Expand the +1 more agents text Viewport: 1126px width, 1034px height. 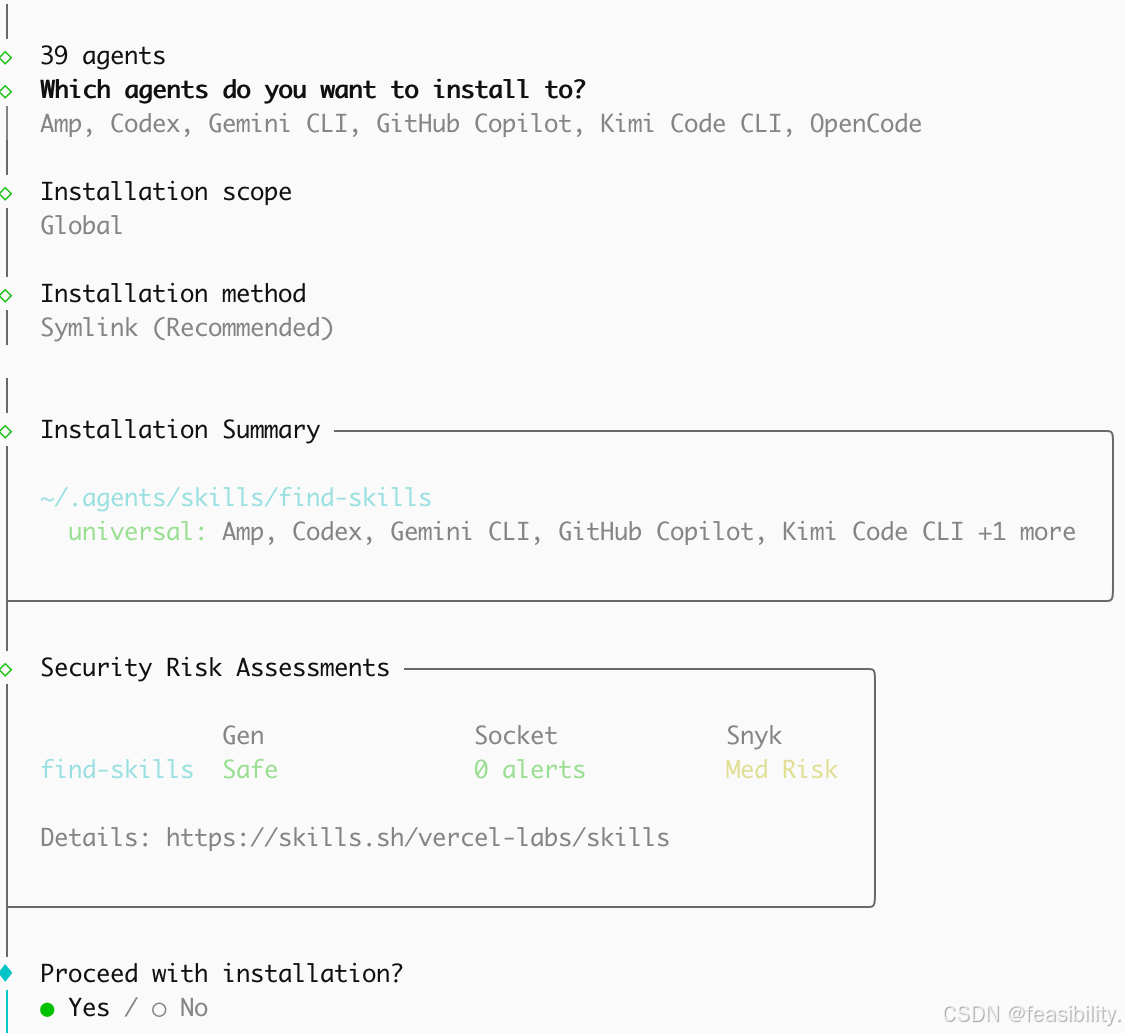1026,532
